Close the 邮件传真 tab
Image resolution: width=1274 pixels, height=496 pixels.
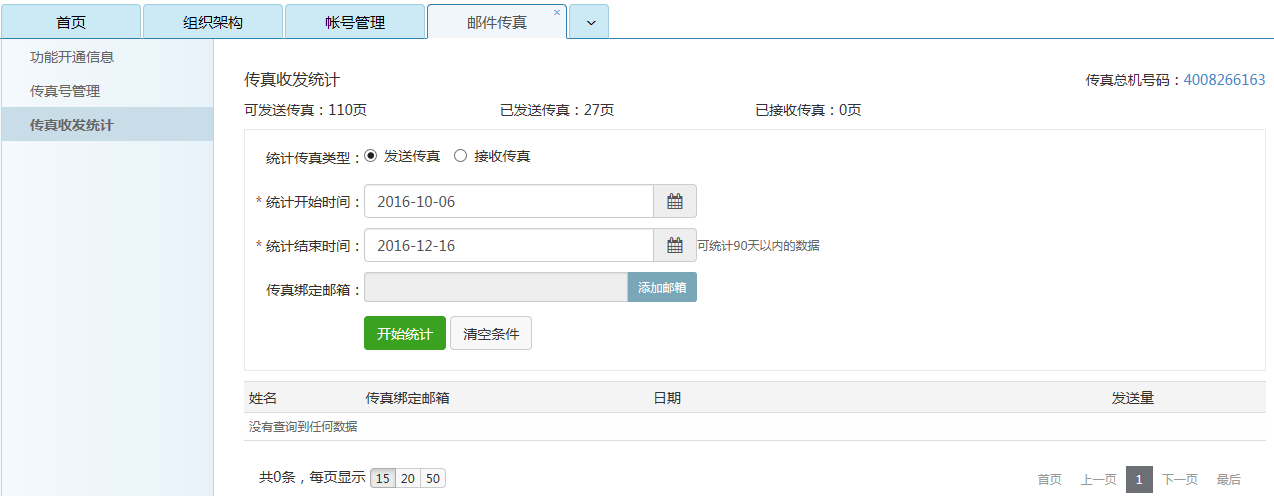(557, 13)
